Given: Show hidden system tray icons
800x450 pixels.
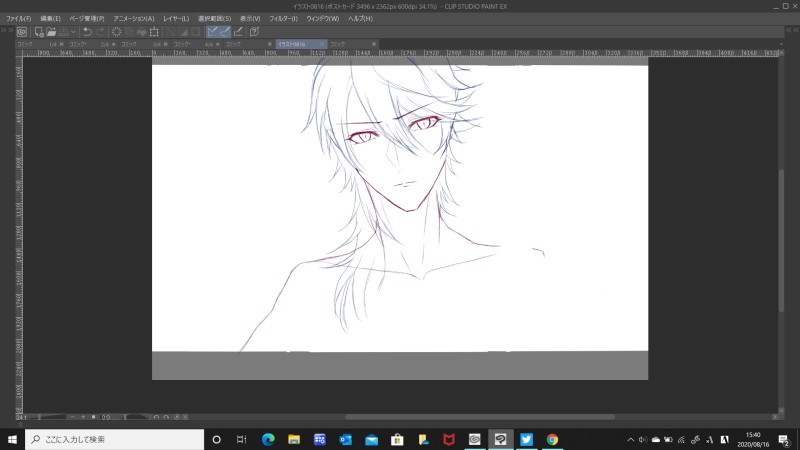Looking at the screenshot, I should [x=631, y=439].
